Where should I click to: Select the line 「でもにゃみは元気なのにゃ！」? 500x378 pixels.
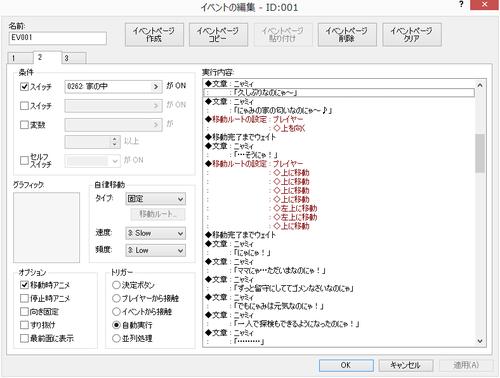tap(339, 306)
